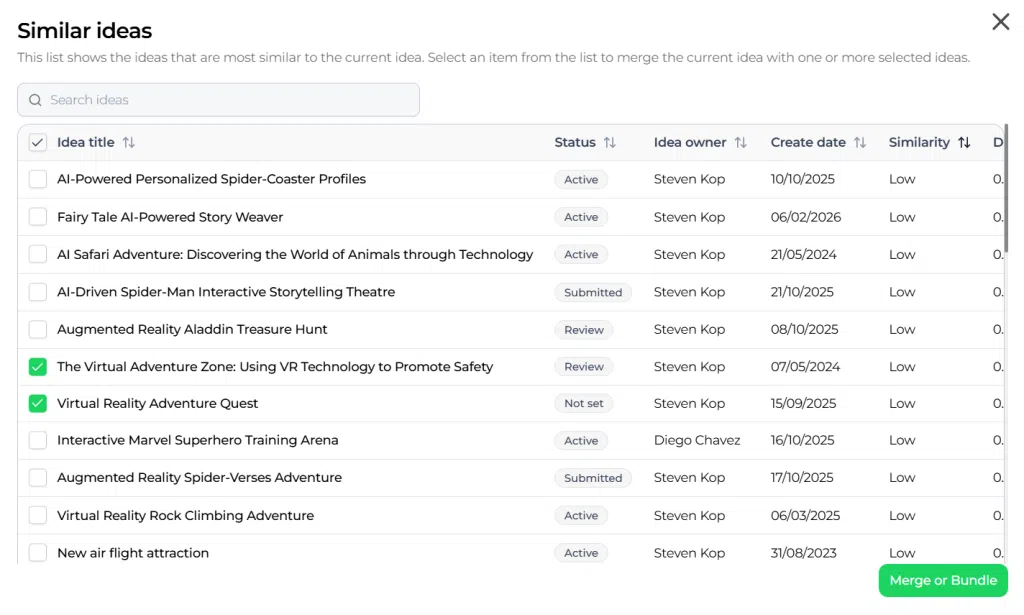Sort by Similarity arrows
The image size is (1024, 615).
[964, 142]
